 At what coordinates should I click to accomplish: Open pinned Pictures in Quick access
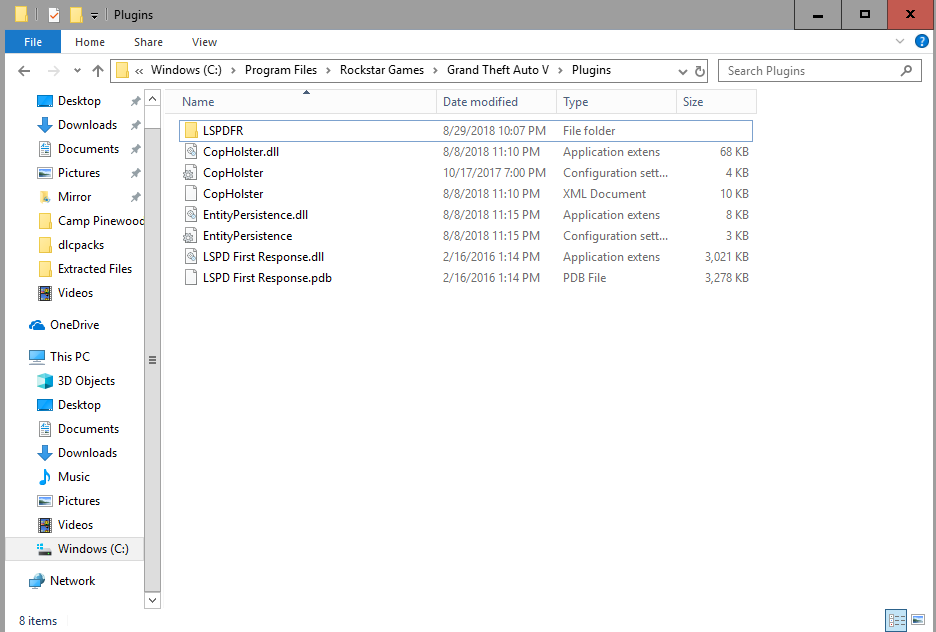coord(79,172)
